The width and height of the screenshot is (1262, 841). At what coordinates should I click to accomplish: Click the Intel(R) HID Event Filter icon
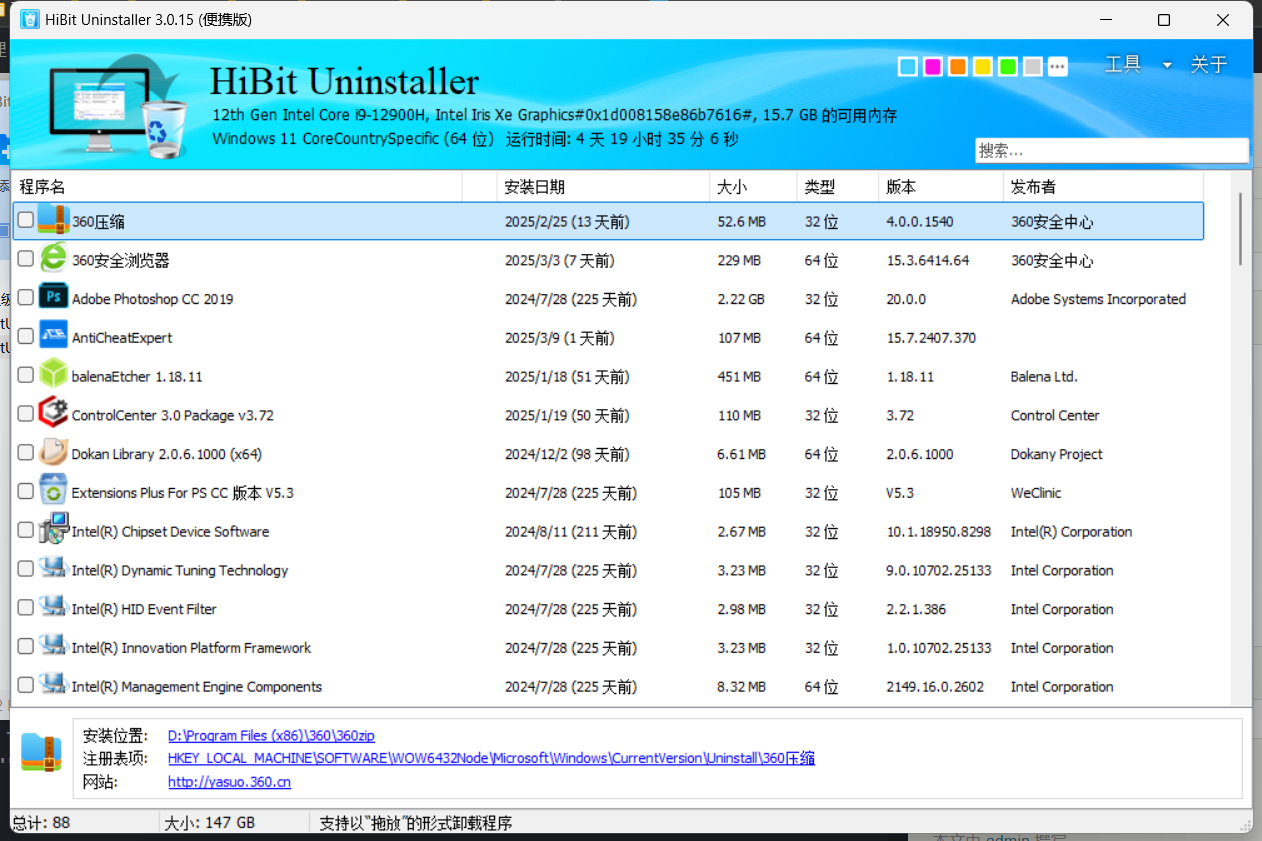click(53, 608)
